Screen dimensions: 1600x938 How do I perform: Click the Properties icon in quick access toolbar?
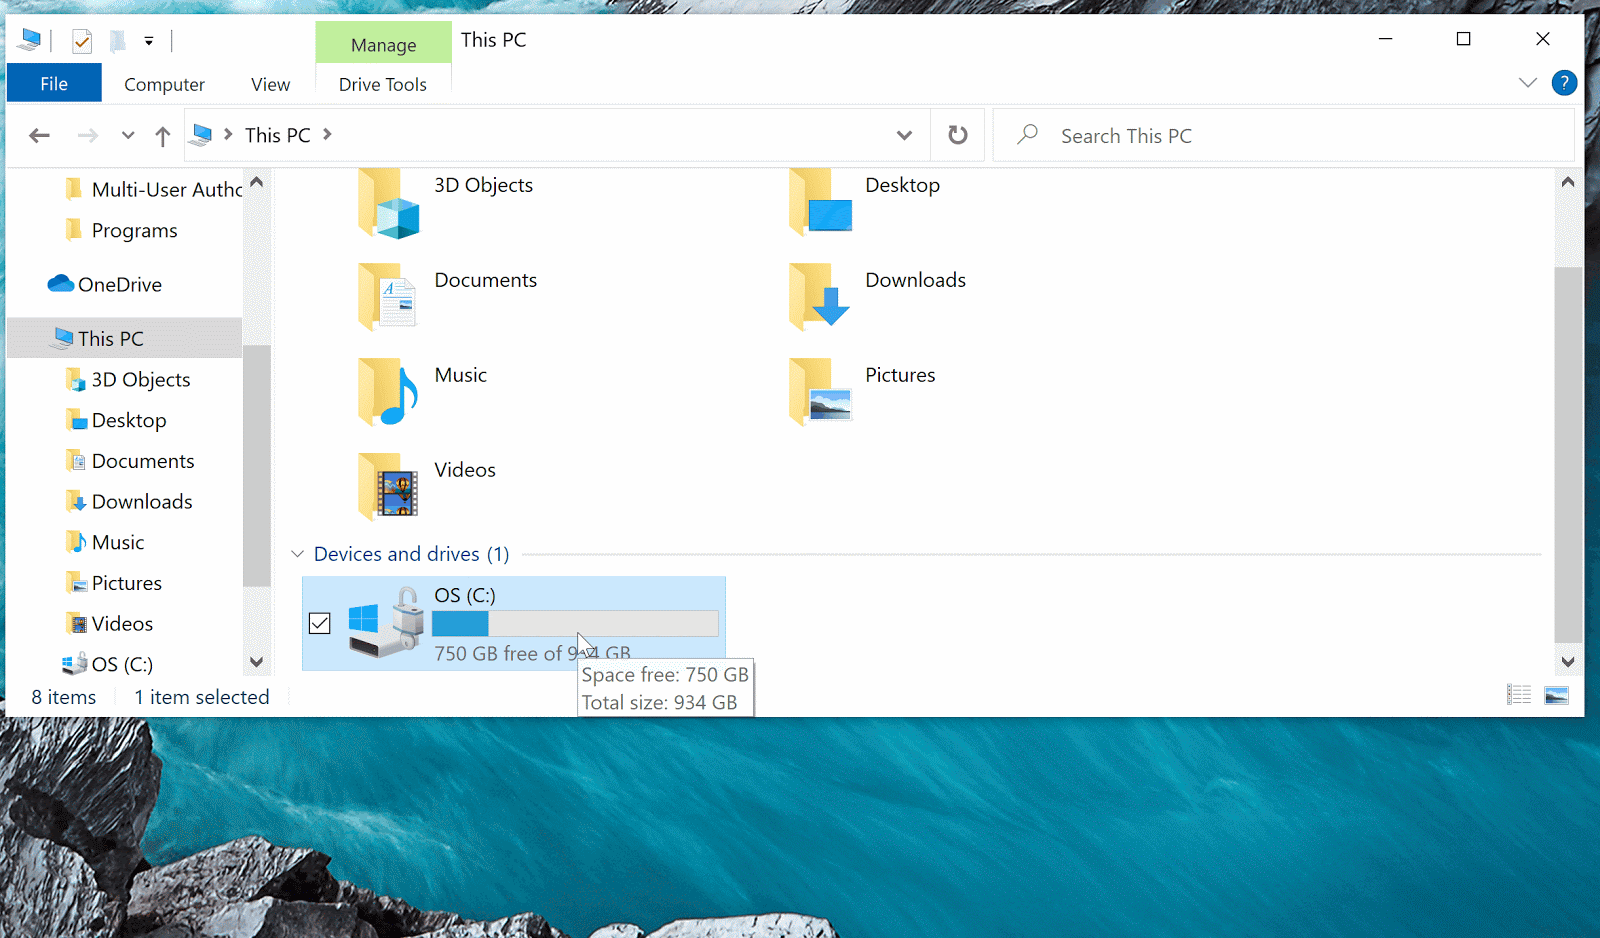(x=82, y=41)
